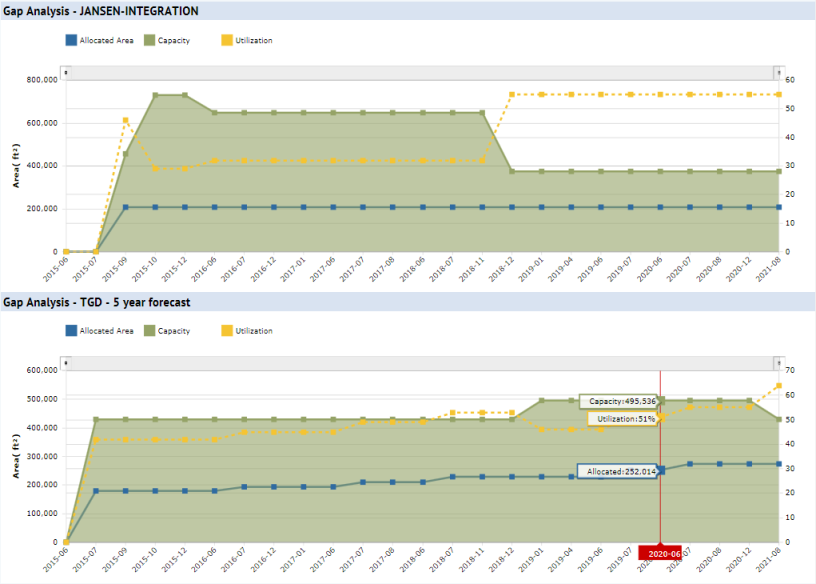Screen dimensions: 816x584
Task: Click the Gap Analysis - JANSEN-INTEGRATION title
Action: pos(101,11)
